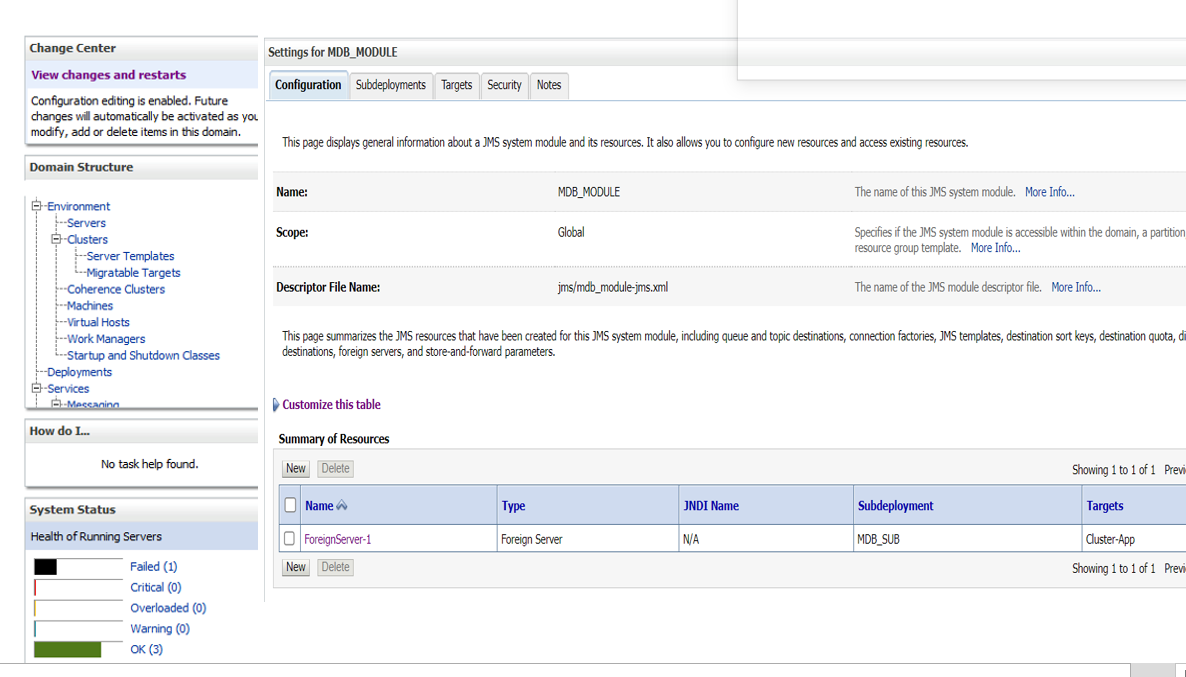Sort table by Subdeployment column header
Screen dimensions: 1186x677
pos(896,506)
